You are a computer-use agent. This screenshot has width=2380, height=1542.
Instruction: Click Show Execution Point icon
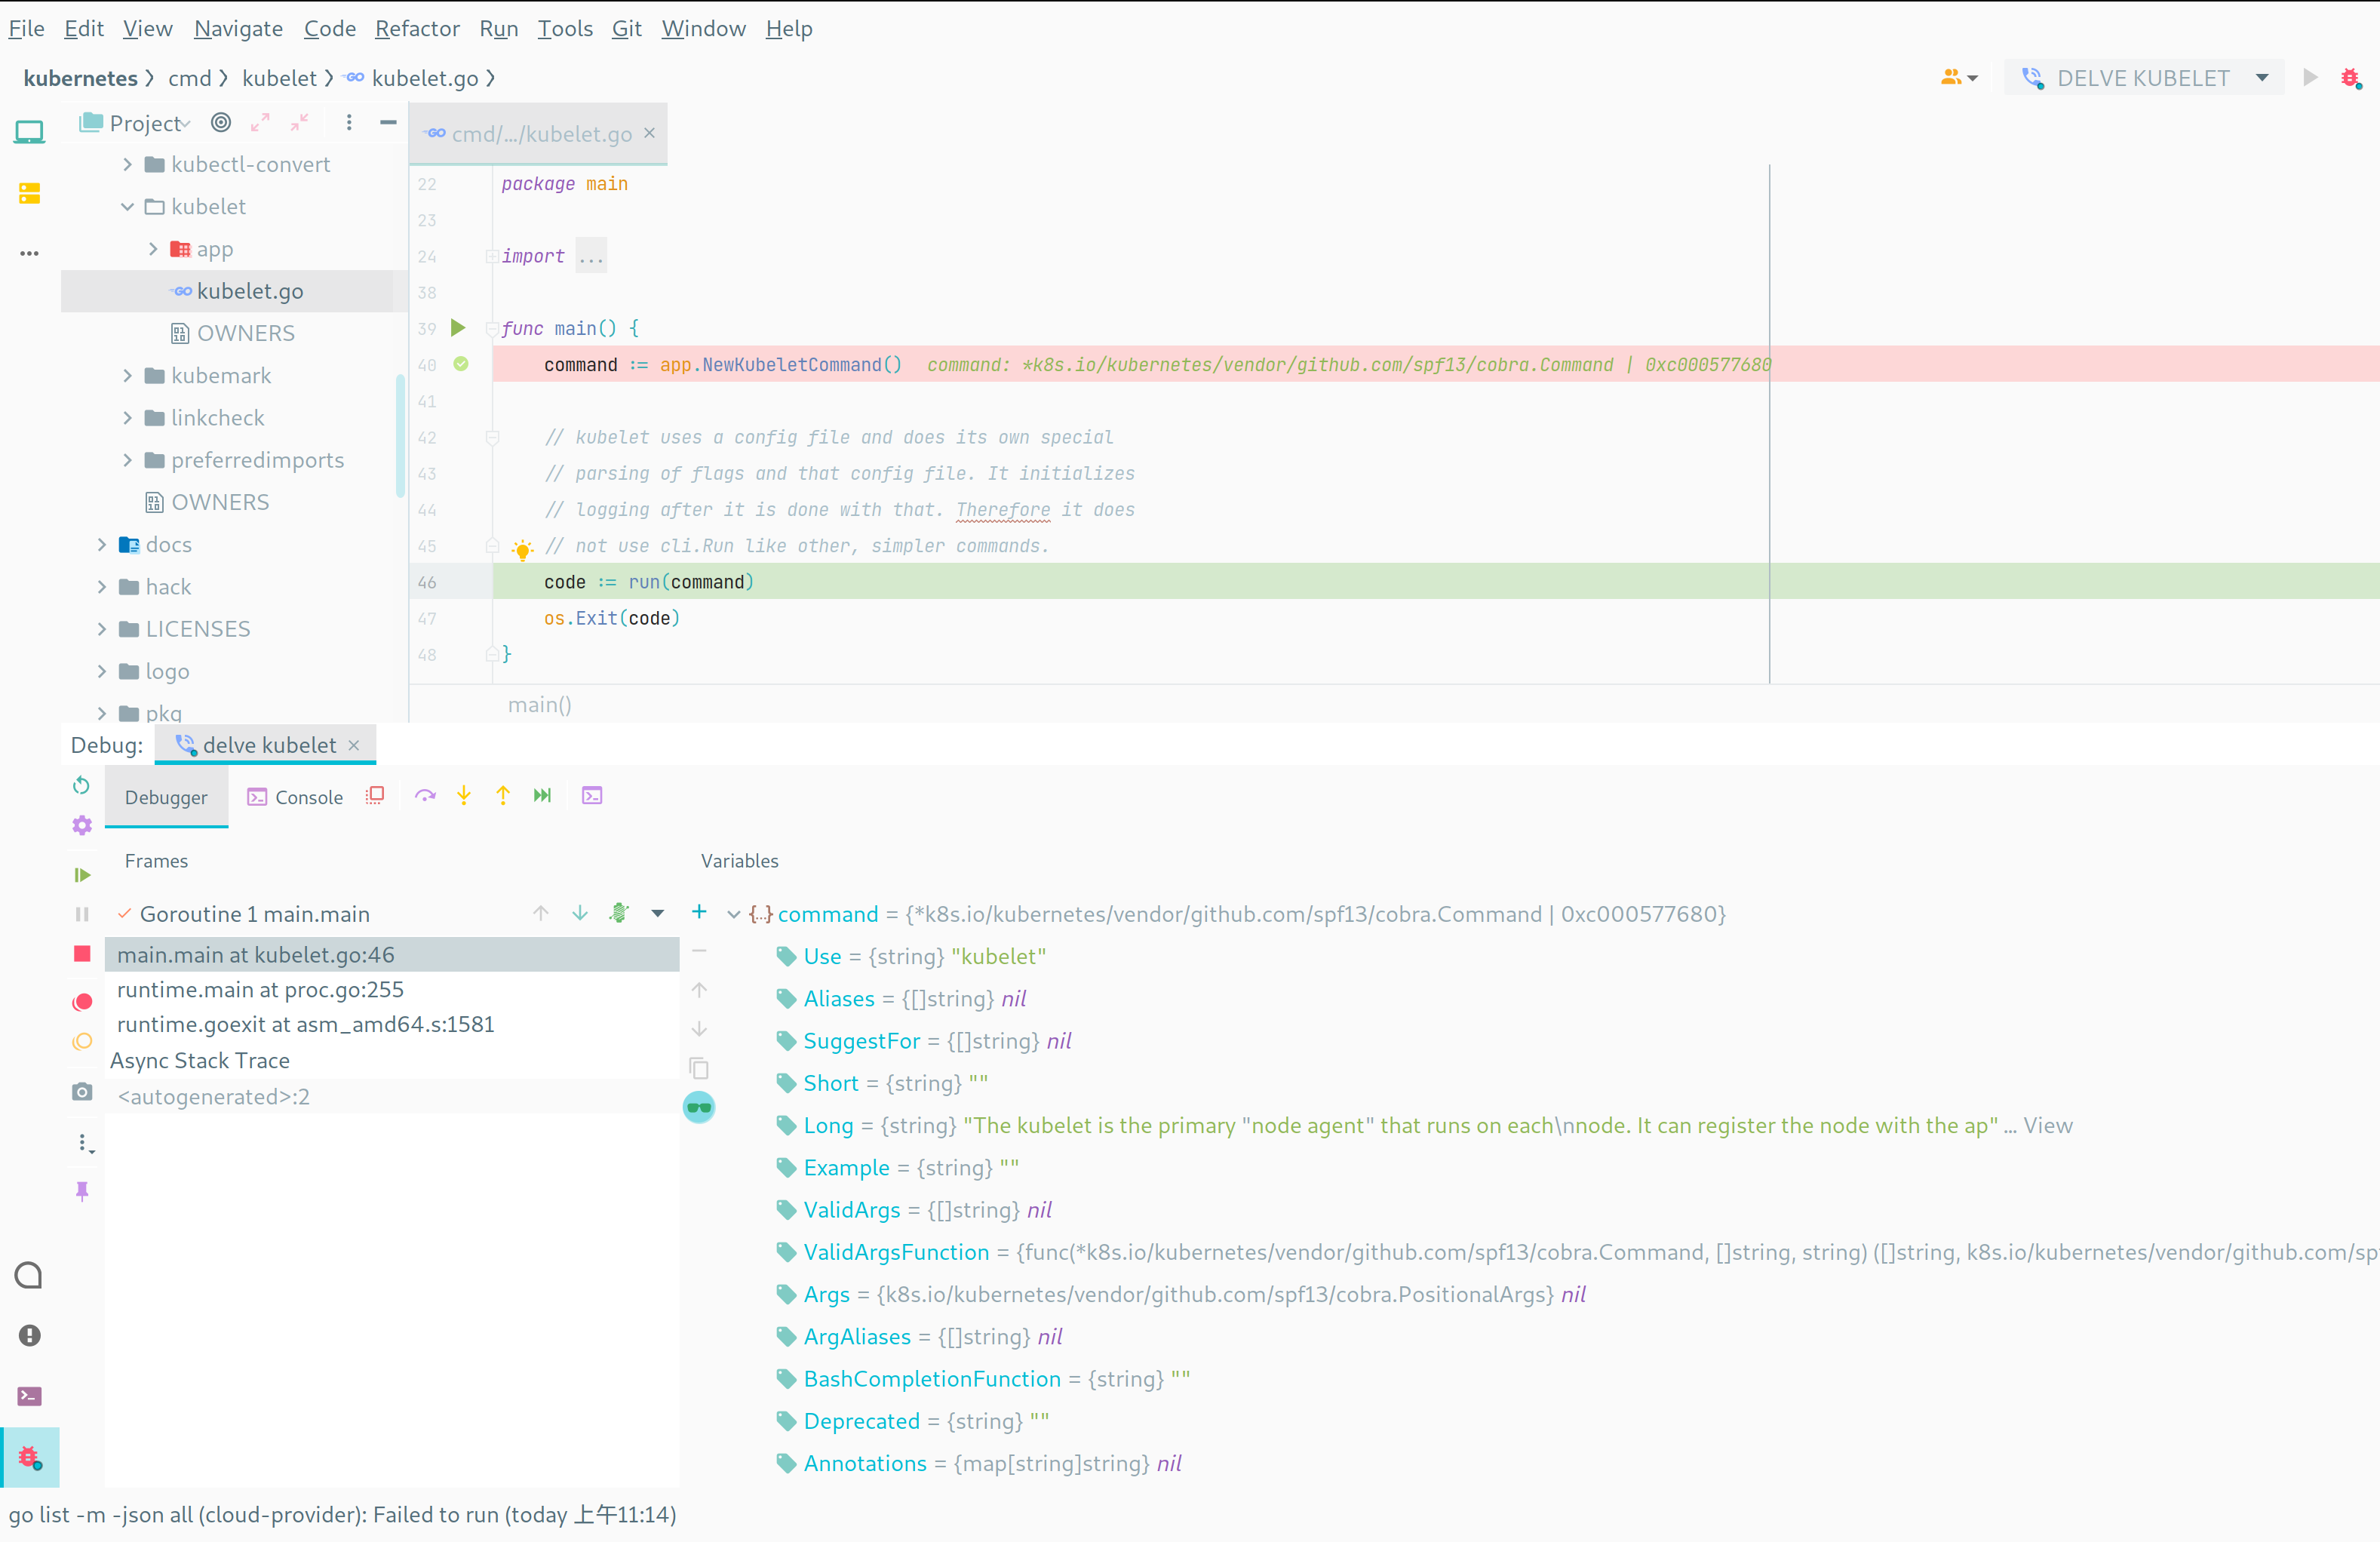point(376,795)
